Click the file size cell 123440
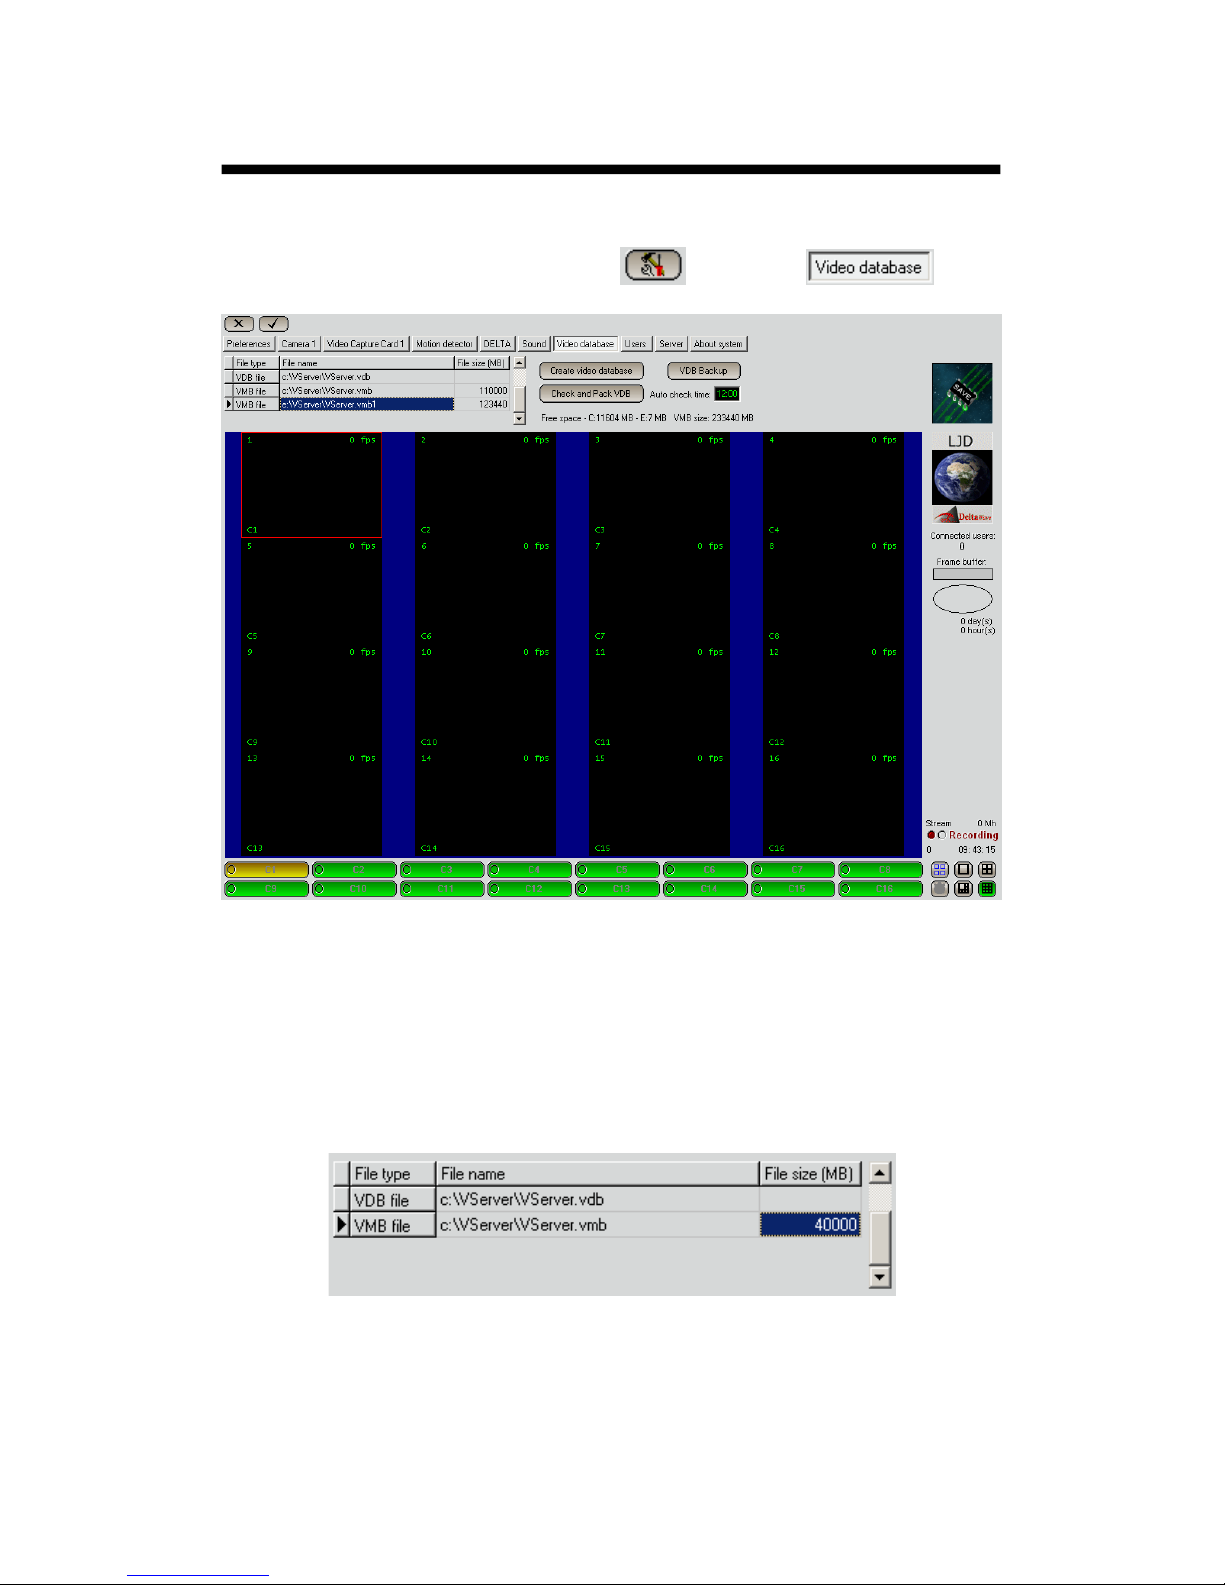Image resolution: width=1225 pixels, height=1585 pixels. pyautogui.click(x=482, y=405)
